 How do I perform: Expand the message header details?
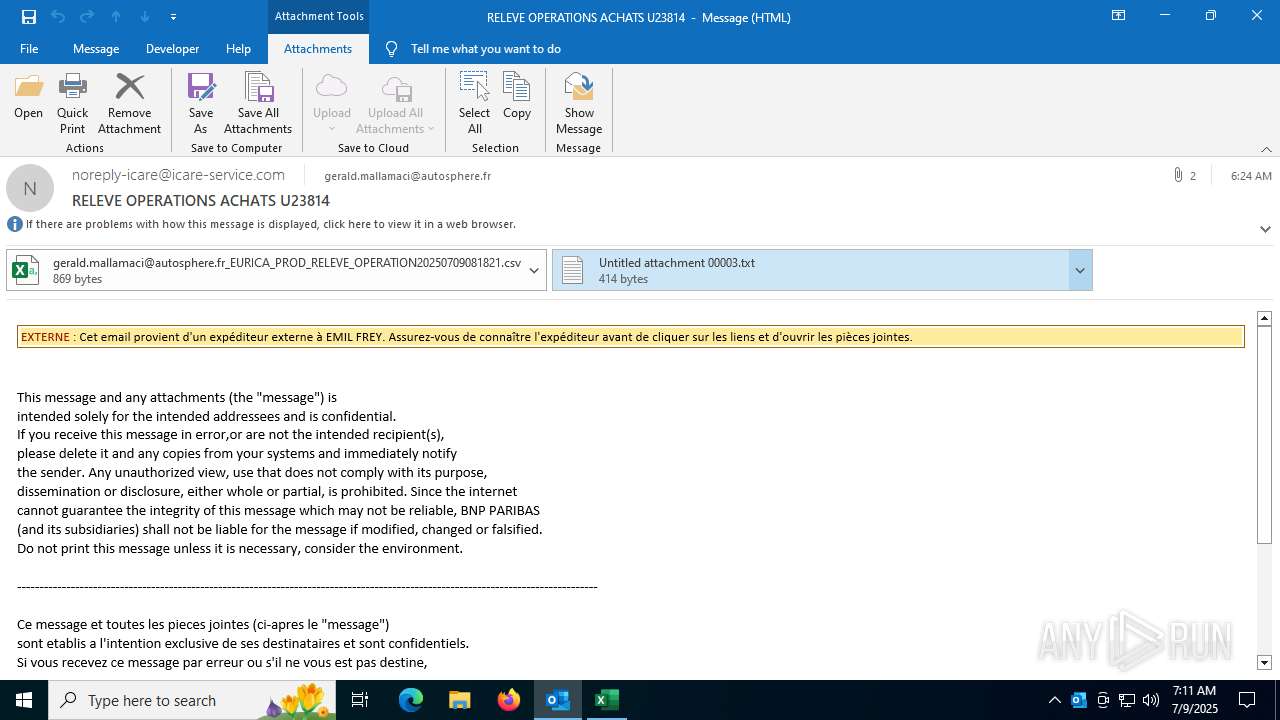click(x=1265, y=229)
